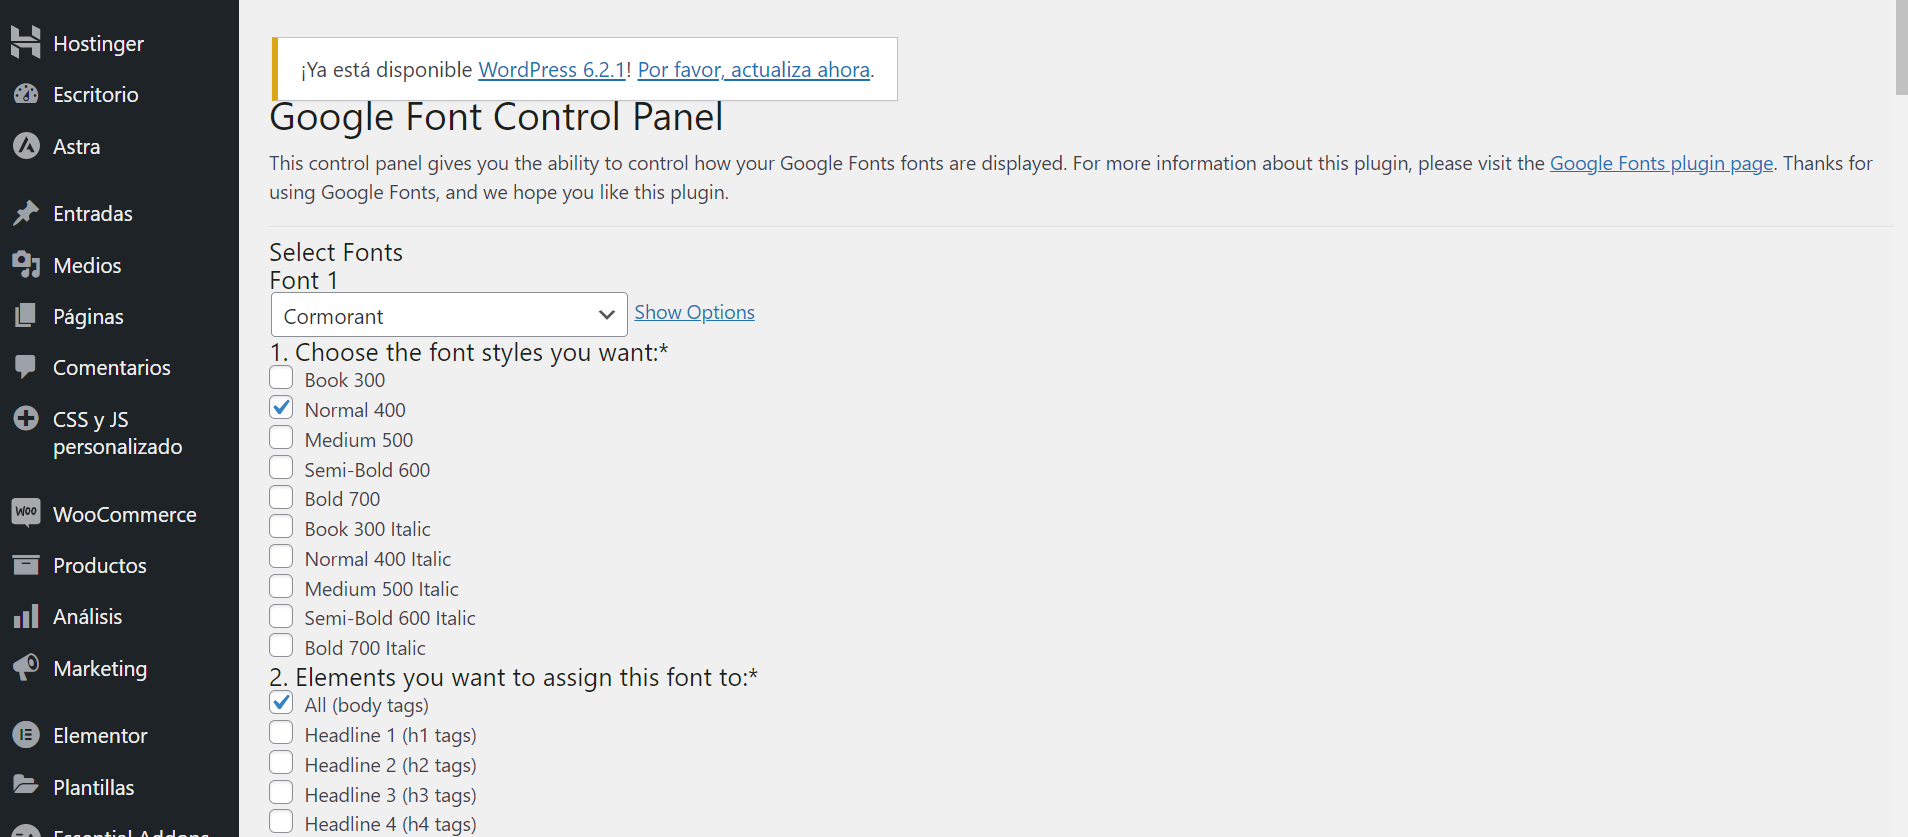The image size is (1908, 837).
Task: Click the Marketing megaphone icon
Action: pos(27,668)
